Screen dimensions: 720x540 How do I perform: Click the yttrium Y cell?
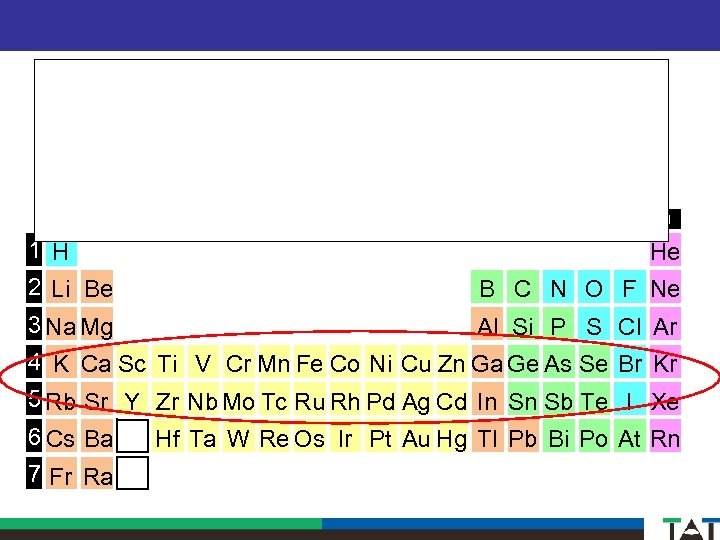tap(132, 399)
